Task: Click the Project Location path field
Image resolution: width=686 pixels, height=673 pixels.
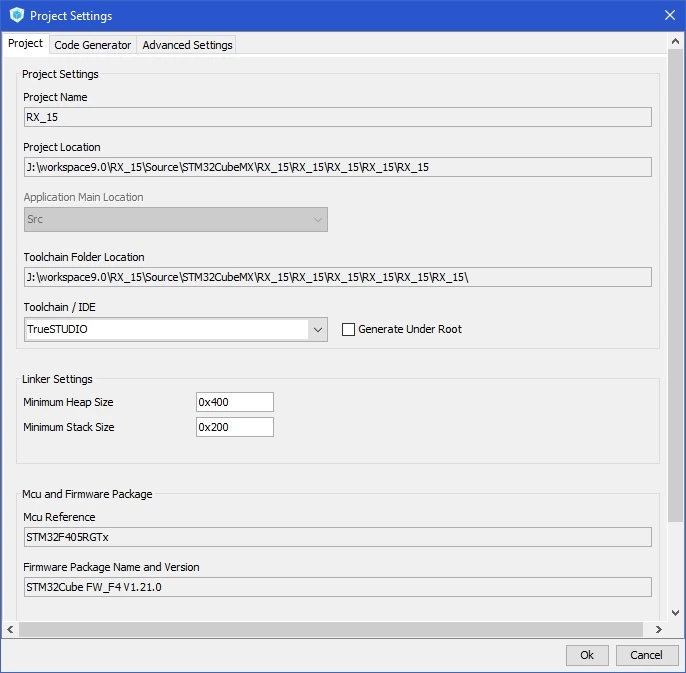Action: point(337,167)
